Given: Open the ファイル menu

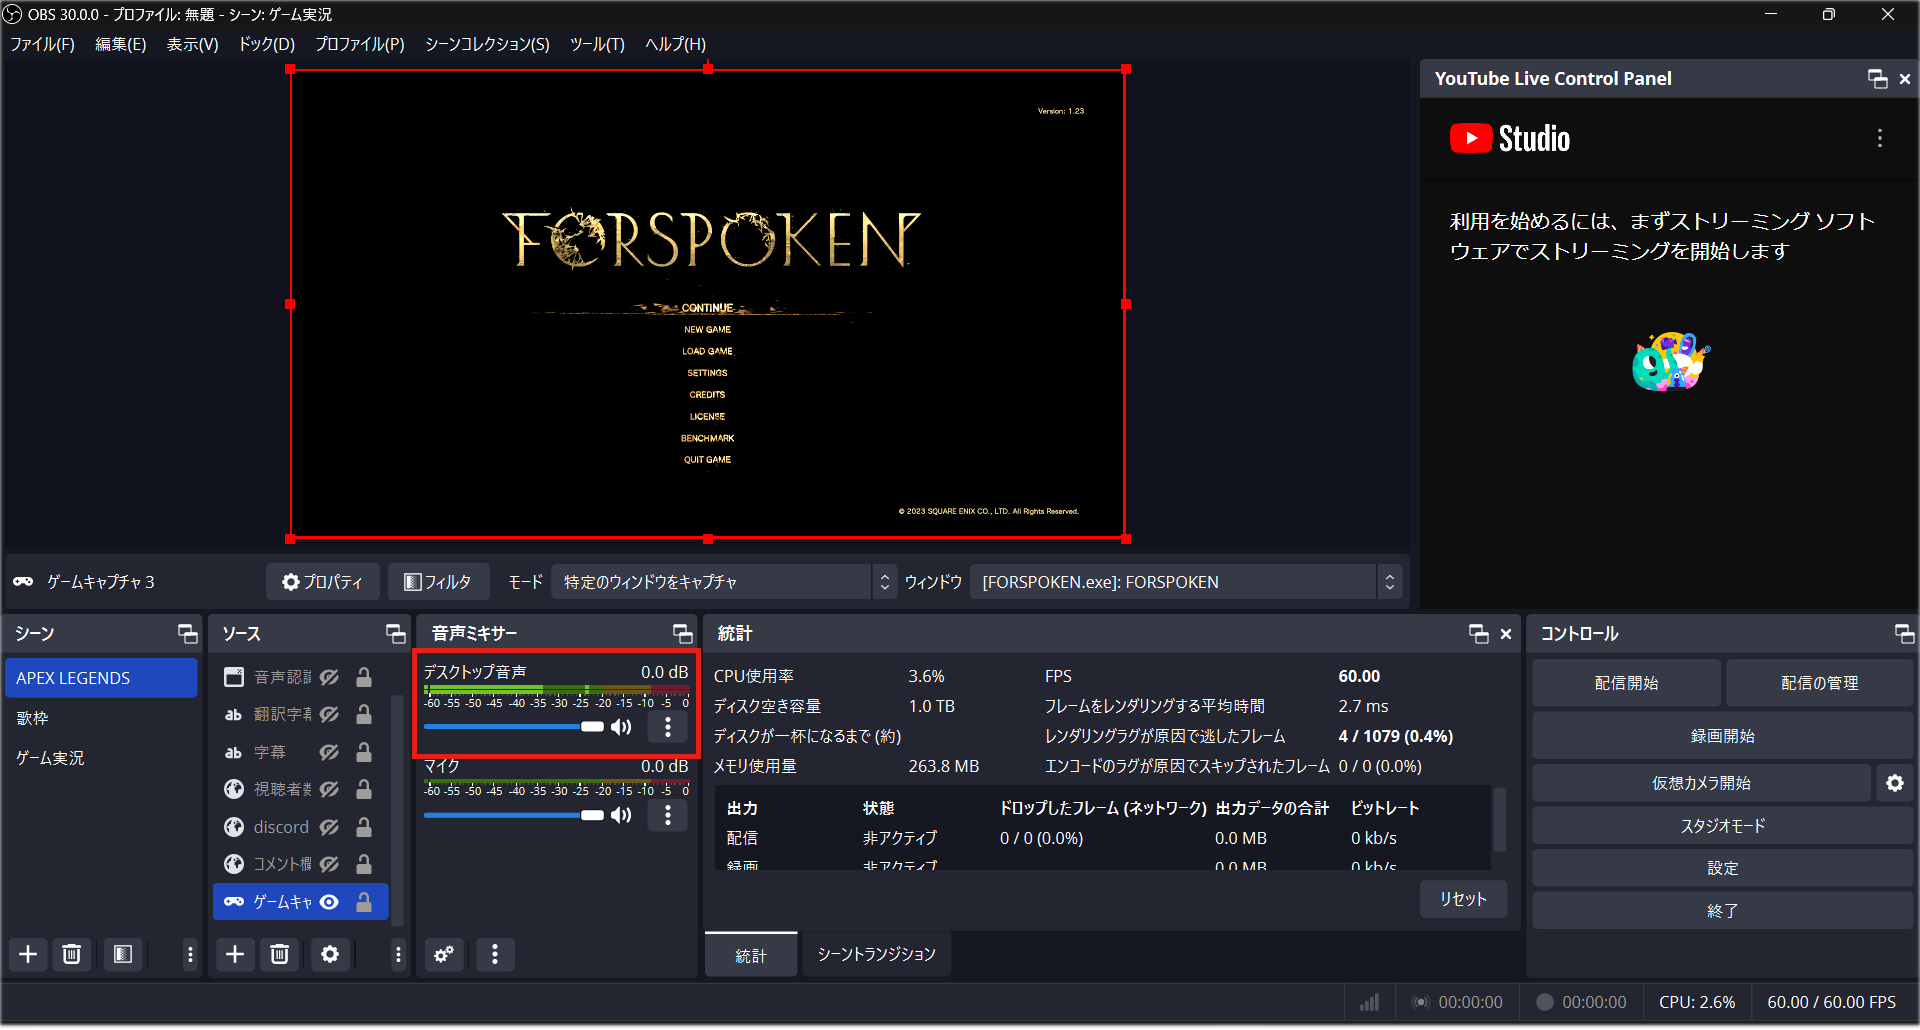Looking at the screenshot, I should [x=42, y=45].
